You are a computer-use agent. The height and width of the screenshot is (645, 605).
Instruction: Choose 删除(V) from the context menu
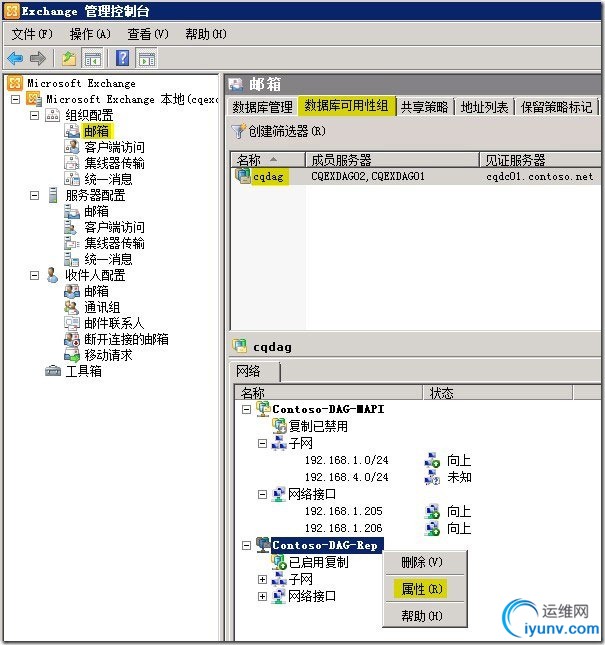422,561
